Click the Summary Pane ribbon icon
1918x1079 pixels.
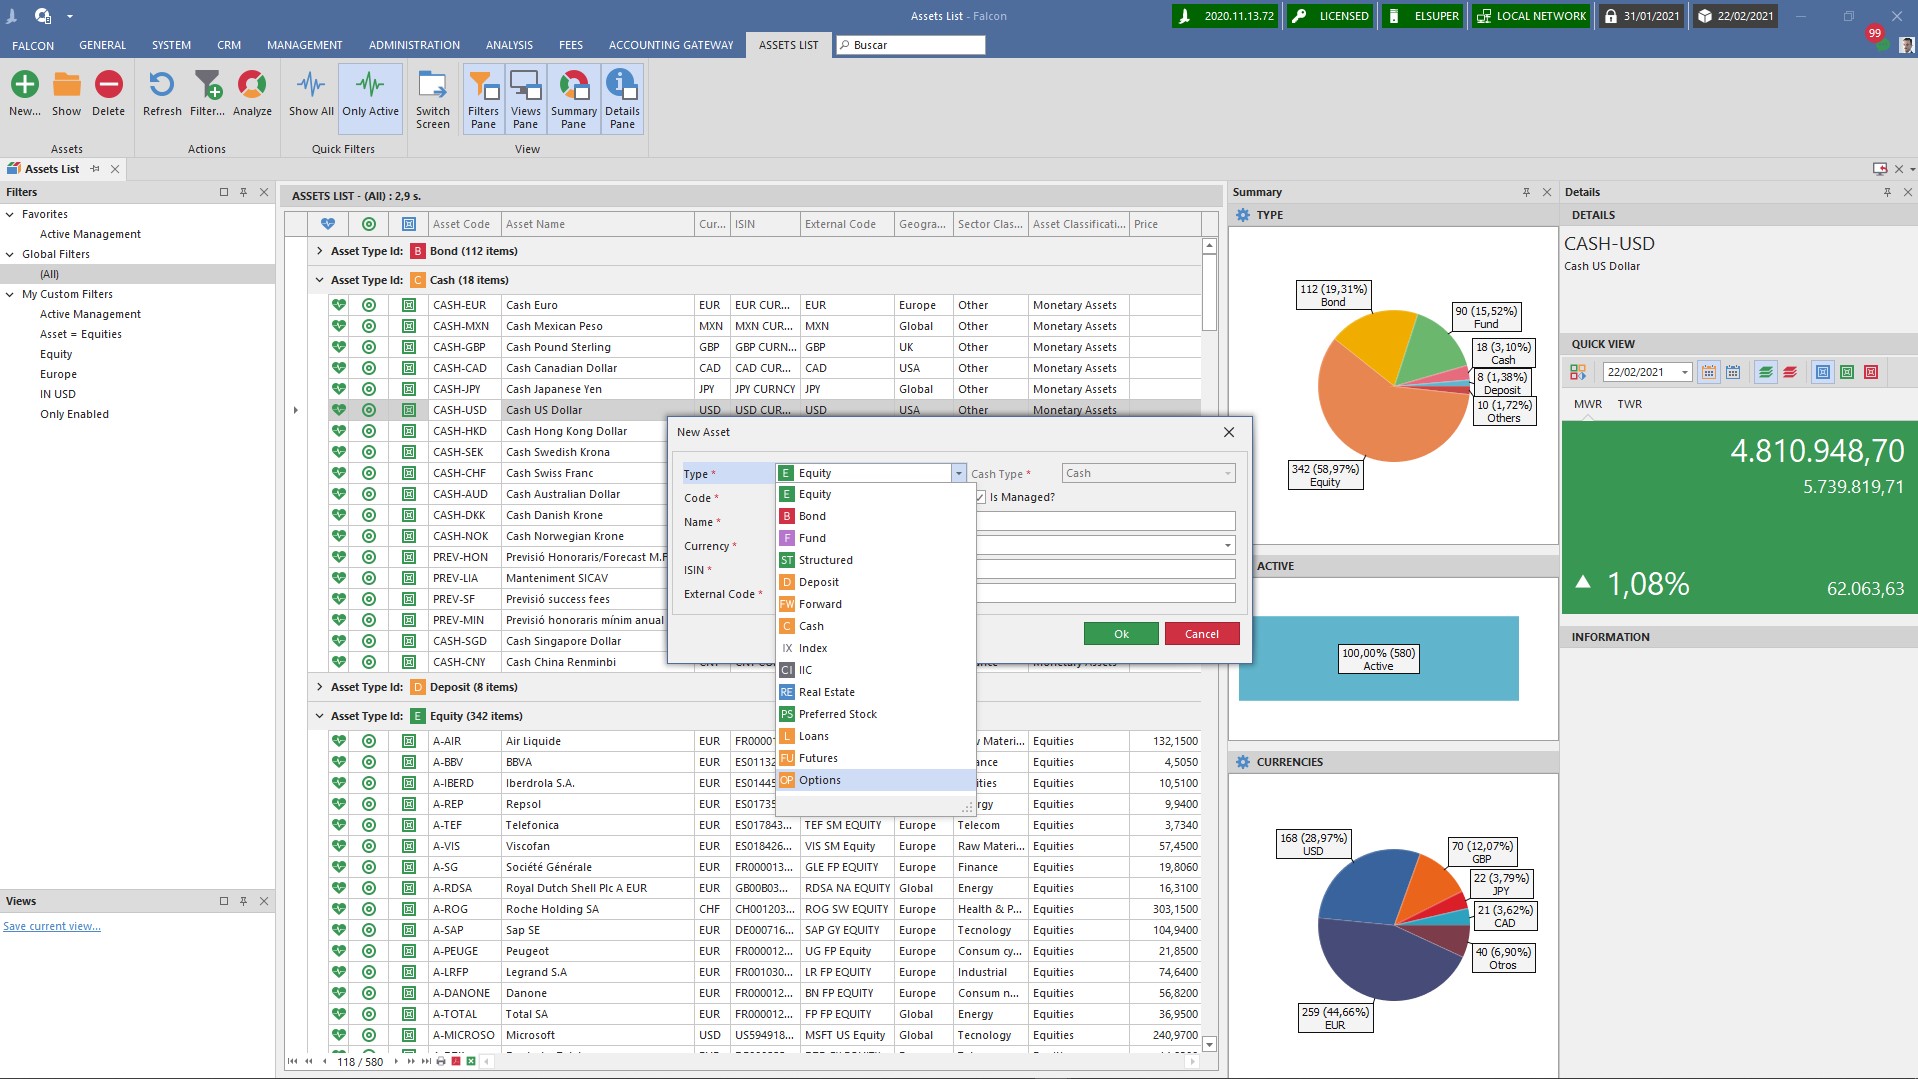573,85
